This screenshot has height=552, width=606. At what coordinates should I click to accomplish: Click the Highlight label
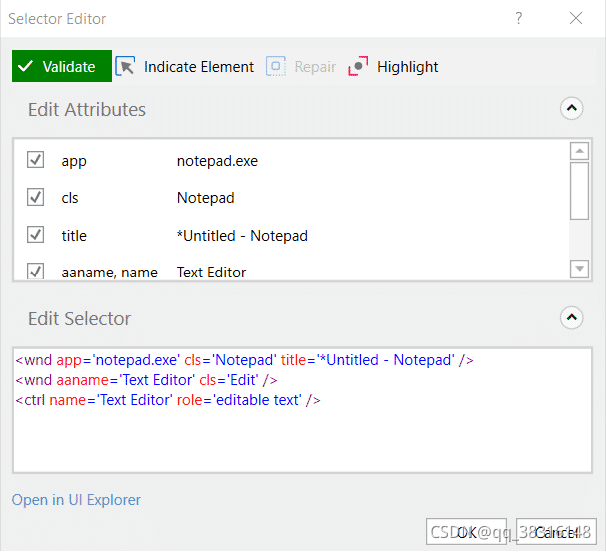point(407,67)
